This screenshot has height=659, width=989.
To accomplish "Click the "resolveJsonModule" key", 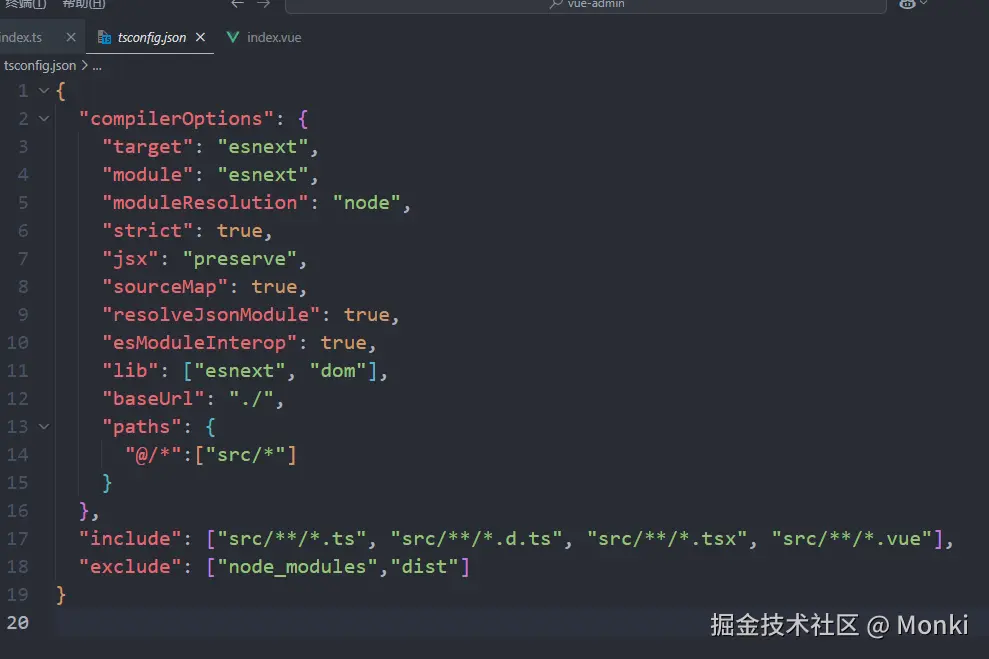I will 211,315.
